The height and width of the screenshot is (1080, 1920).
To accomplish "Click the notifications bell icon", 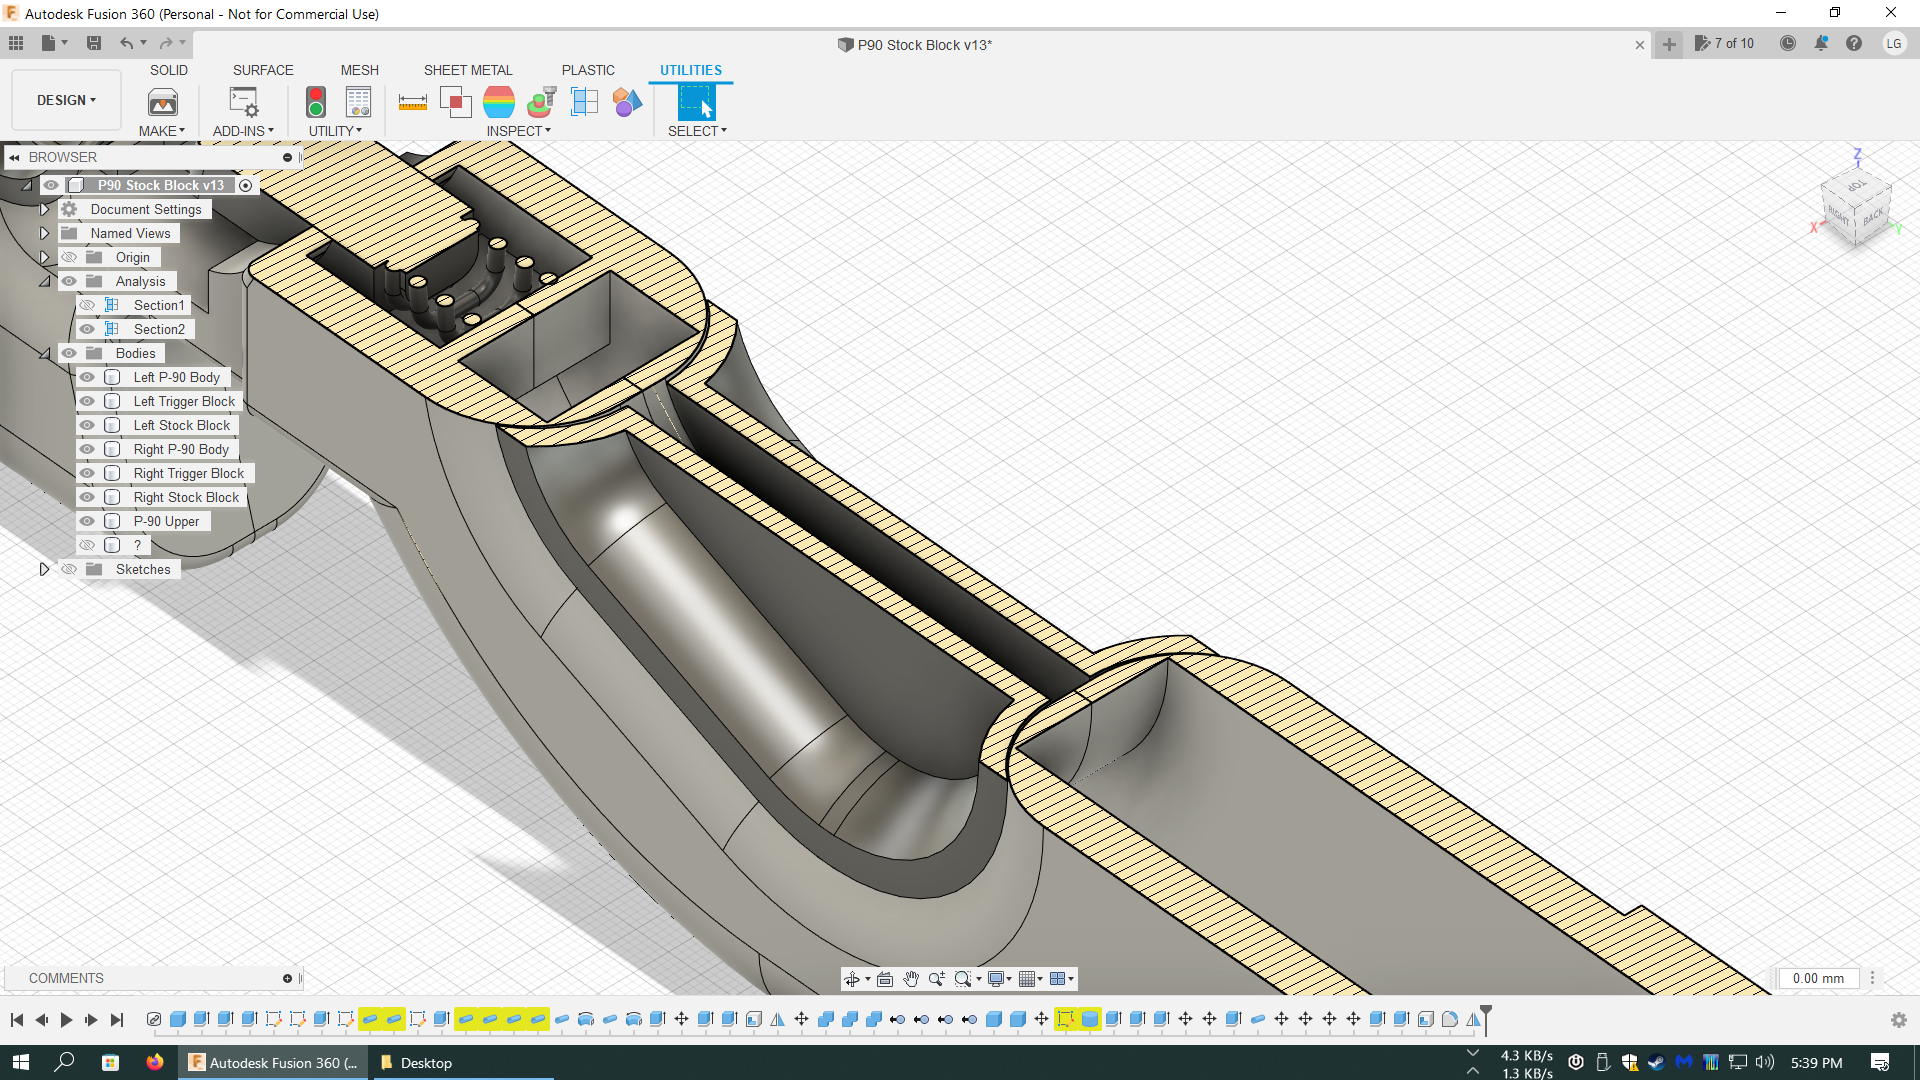I will [x=1821, y=43].
